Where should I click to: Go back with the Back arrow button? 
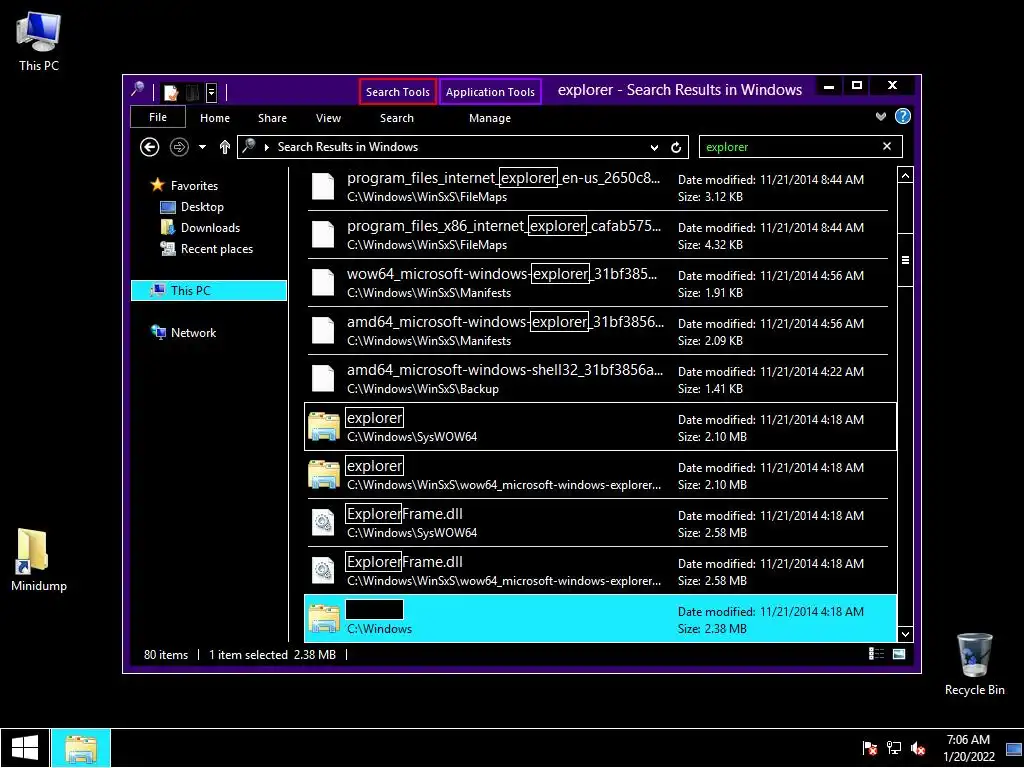tap(150, 147)
